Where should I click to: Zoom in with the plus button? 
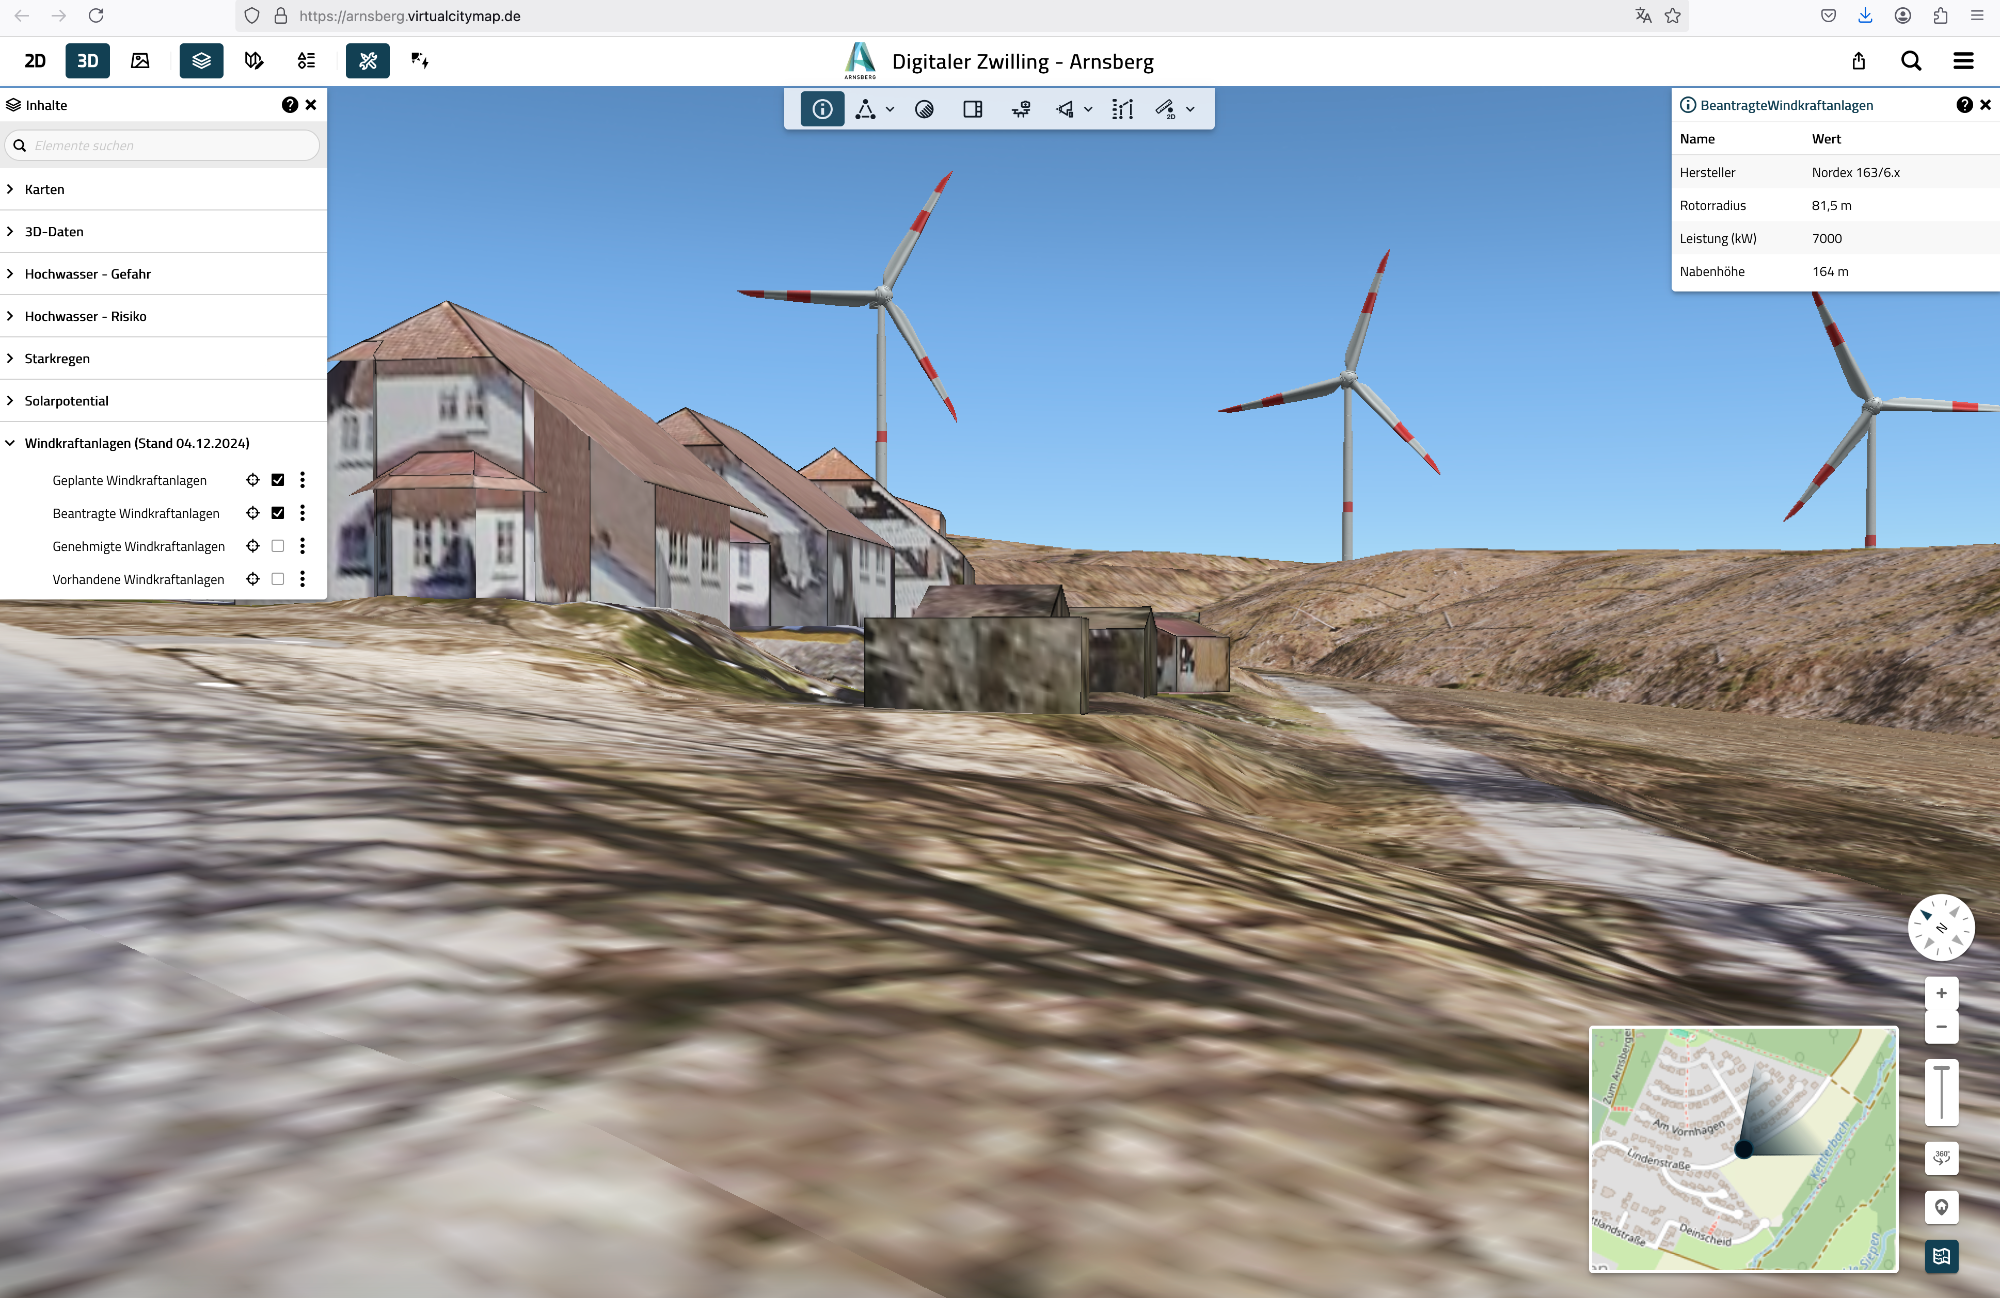pyautogui.click(x=1941, y=993)
